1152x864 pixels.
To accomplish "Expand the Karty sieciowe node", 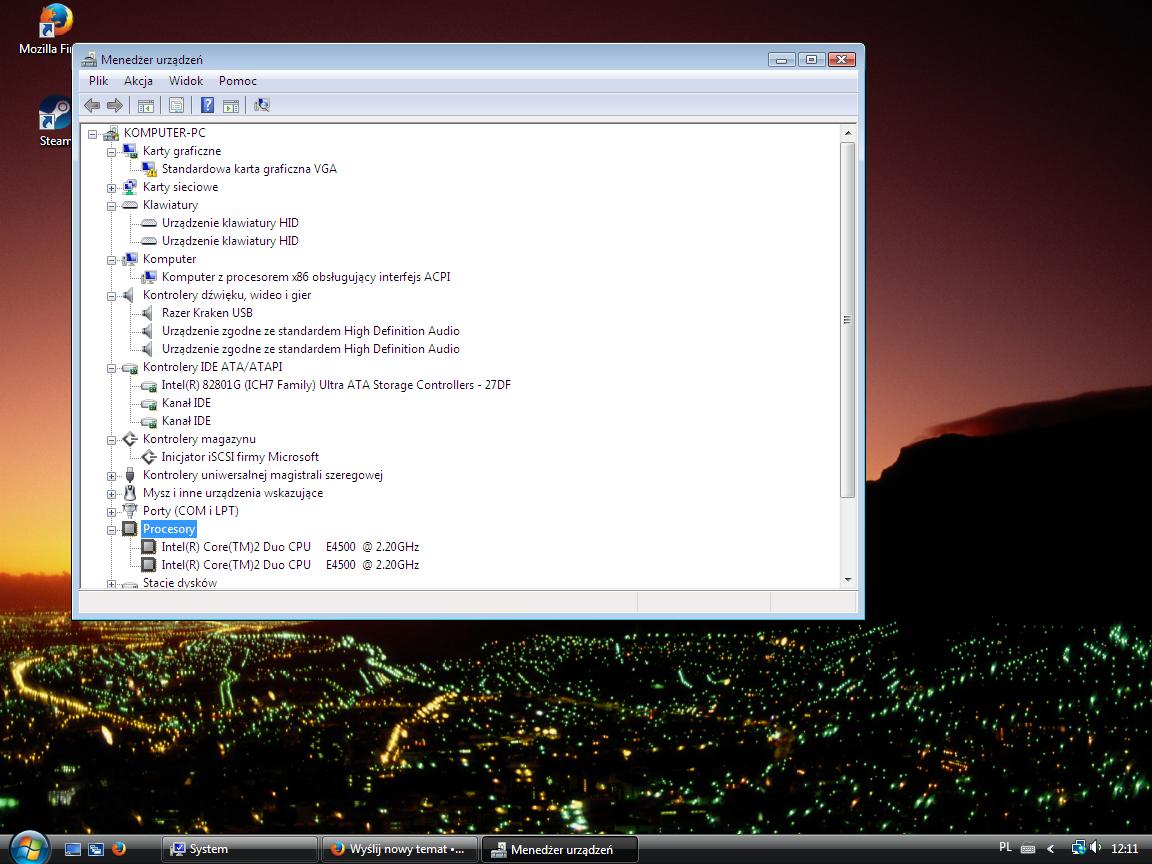I will (x=112, y=188).
